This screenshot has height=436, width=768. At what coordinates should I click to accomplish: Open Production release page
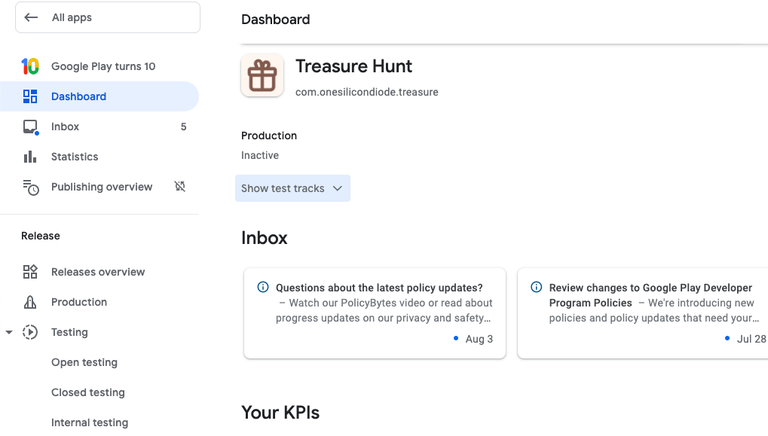99,302
